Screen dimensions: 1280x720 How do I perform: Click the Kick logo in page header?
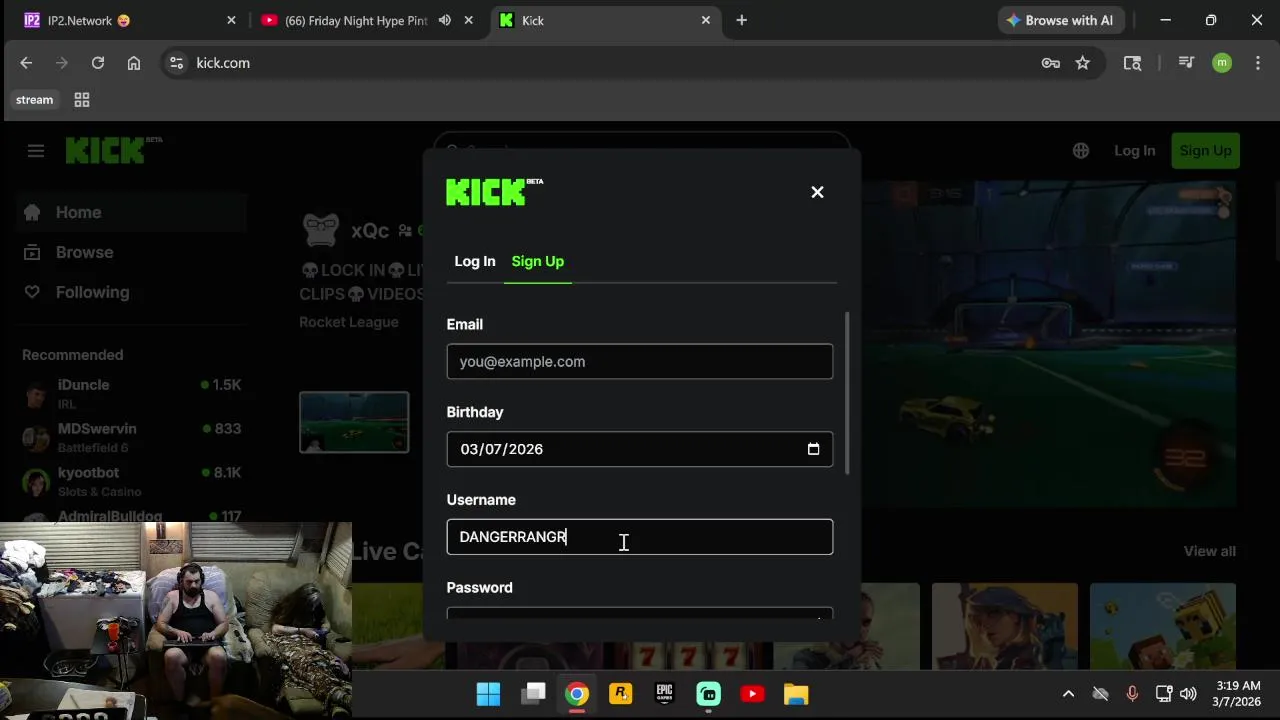113,150
